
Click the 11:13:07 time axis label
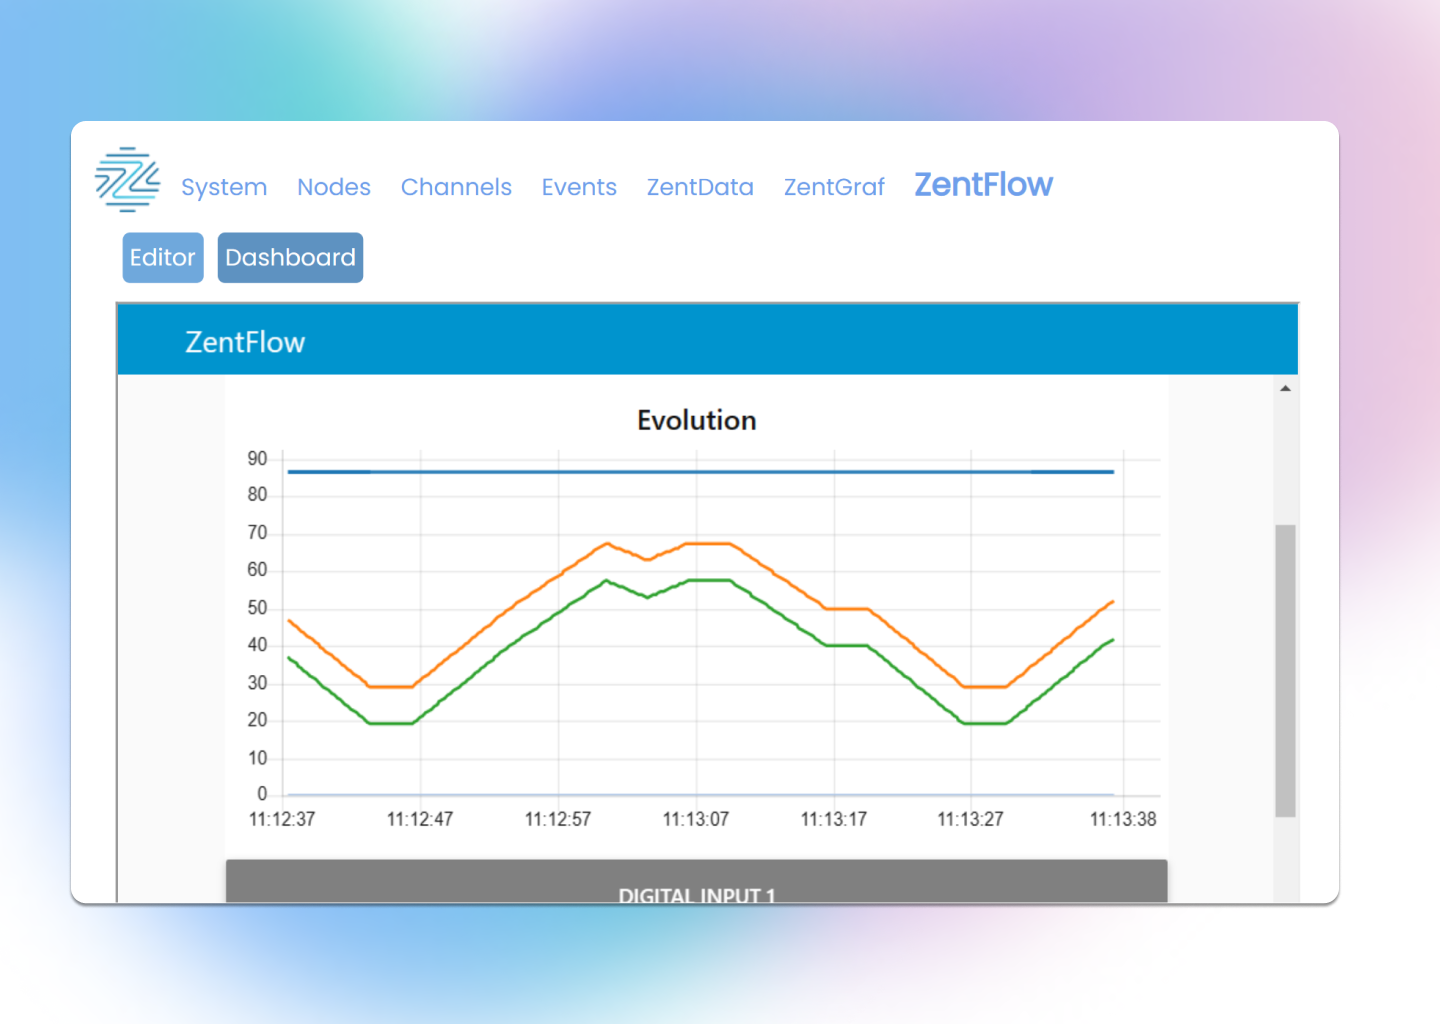[696, 819]
